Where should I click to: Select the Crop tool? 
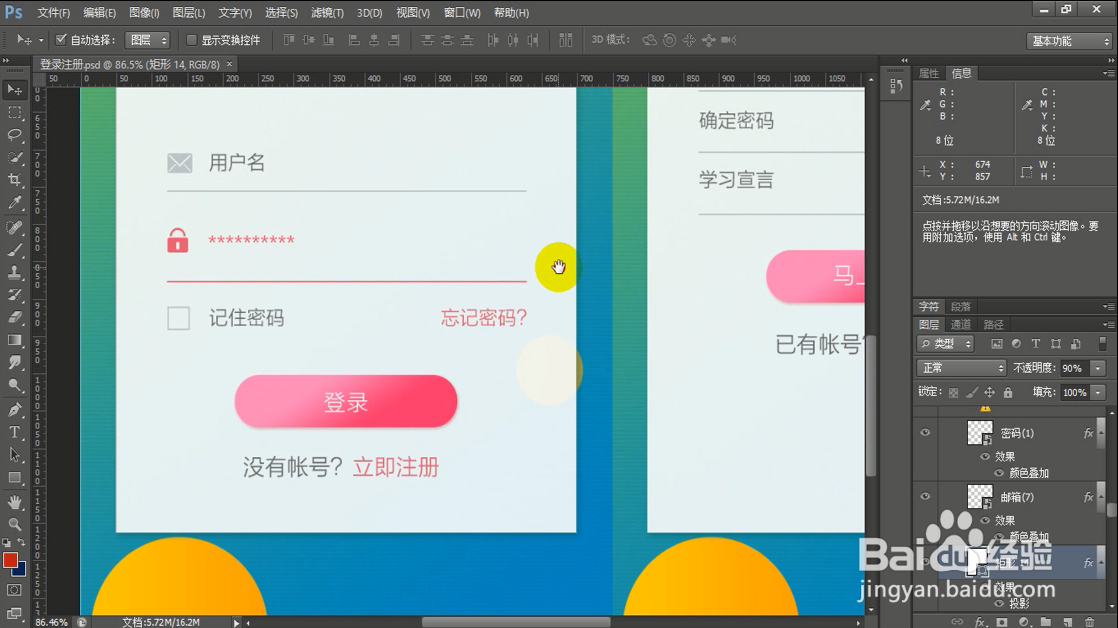click(x=14, y=180)
